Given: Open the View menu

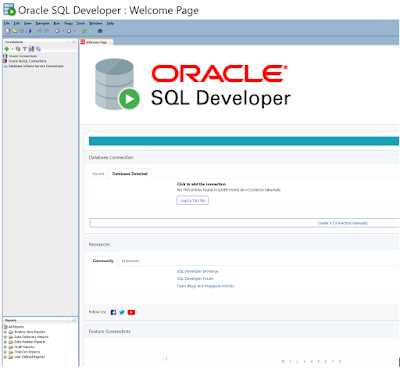Looking at the screenshot, I should pyautogui.click(x=28, y=23).
